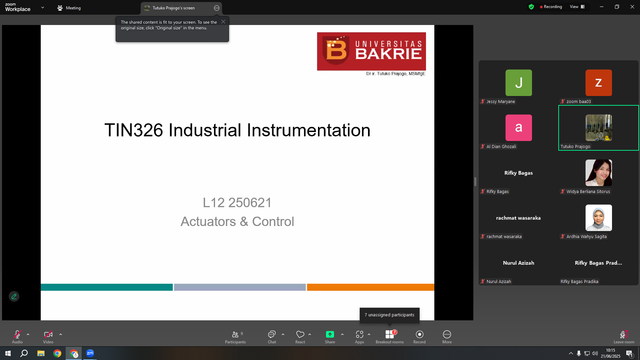Viewport: 640px width, 360px height.
Task: Open the More options menu
Action: tap(447, 336)
